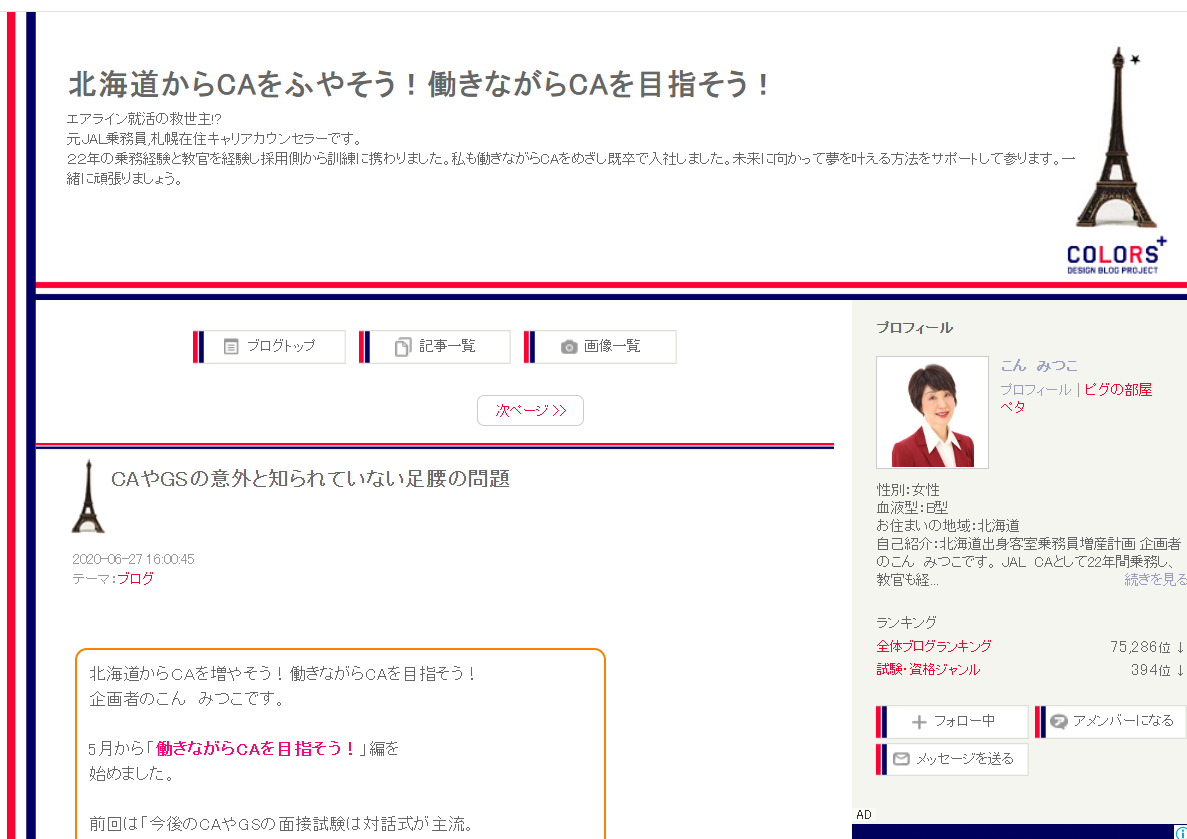
Task: Click the ランキング sidebar heading
Action: click(906, 622)
